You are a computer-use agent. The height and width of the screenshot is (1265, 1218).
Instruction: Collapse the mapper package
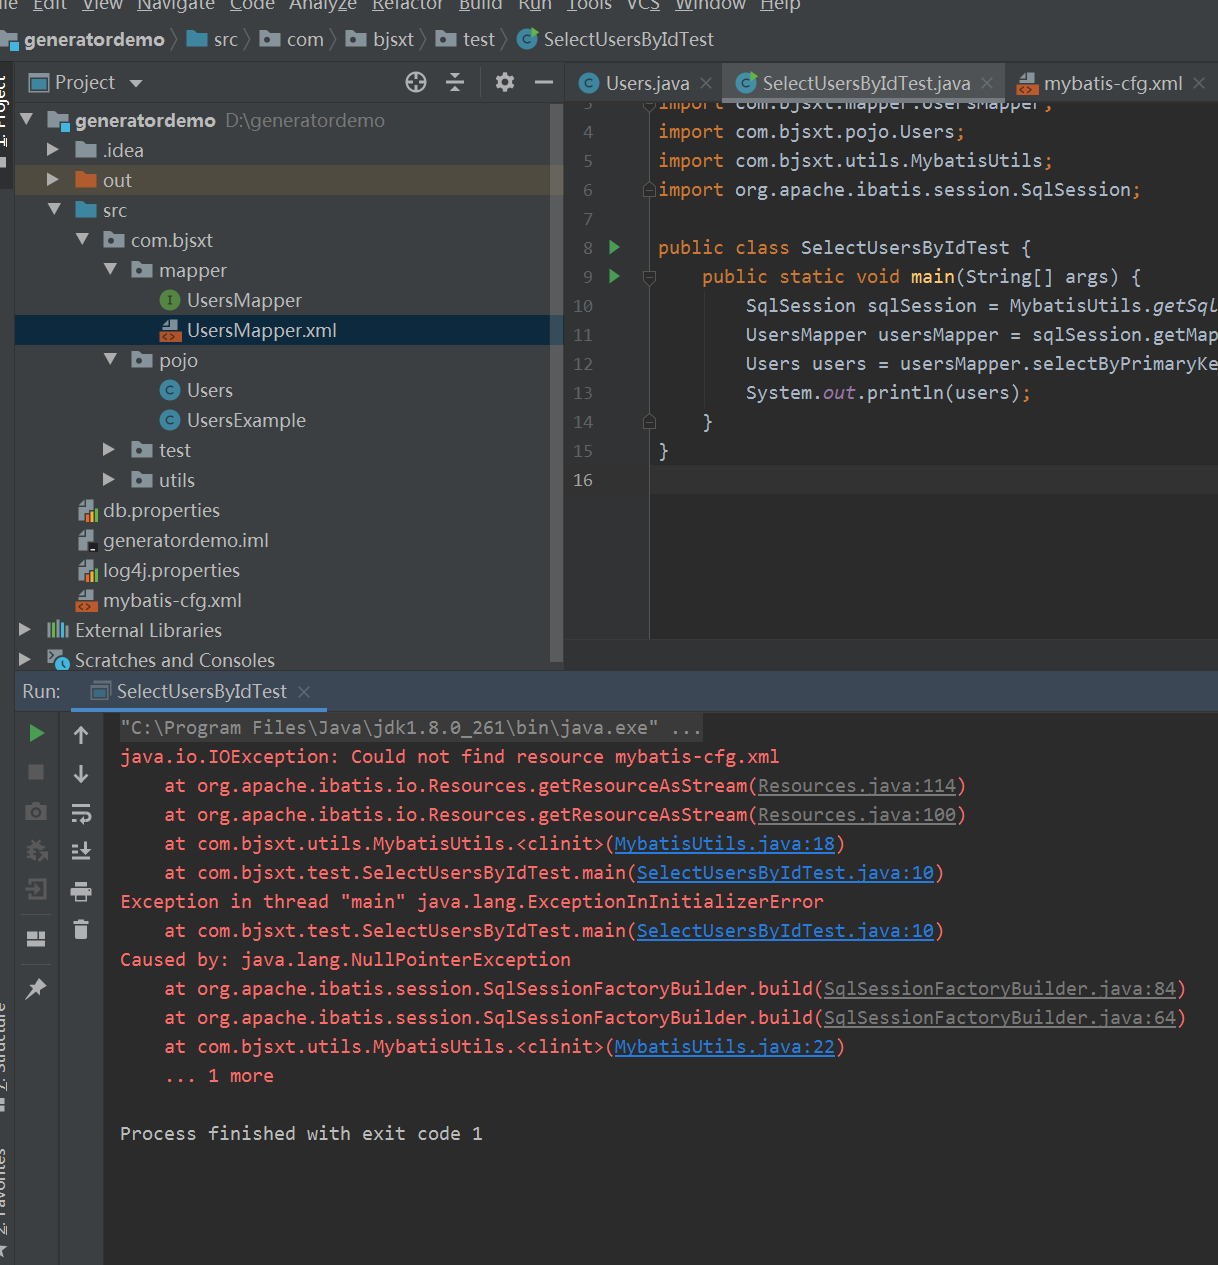click(111, 270)
